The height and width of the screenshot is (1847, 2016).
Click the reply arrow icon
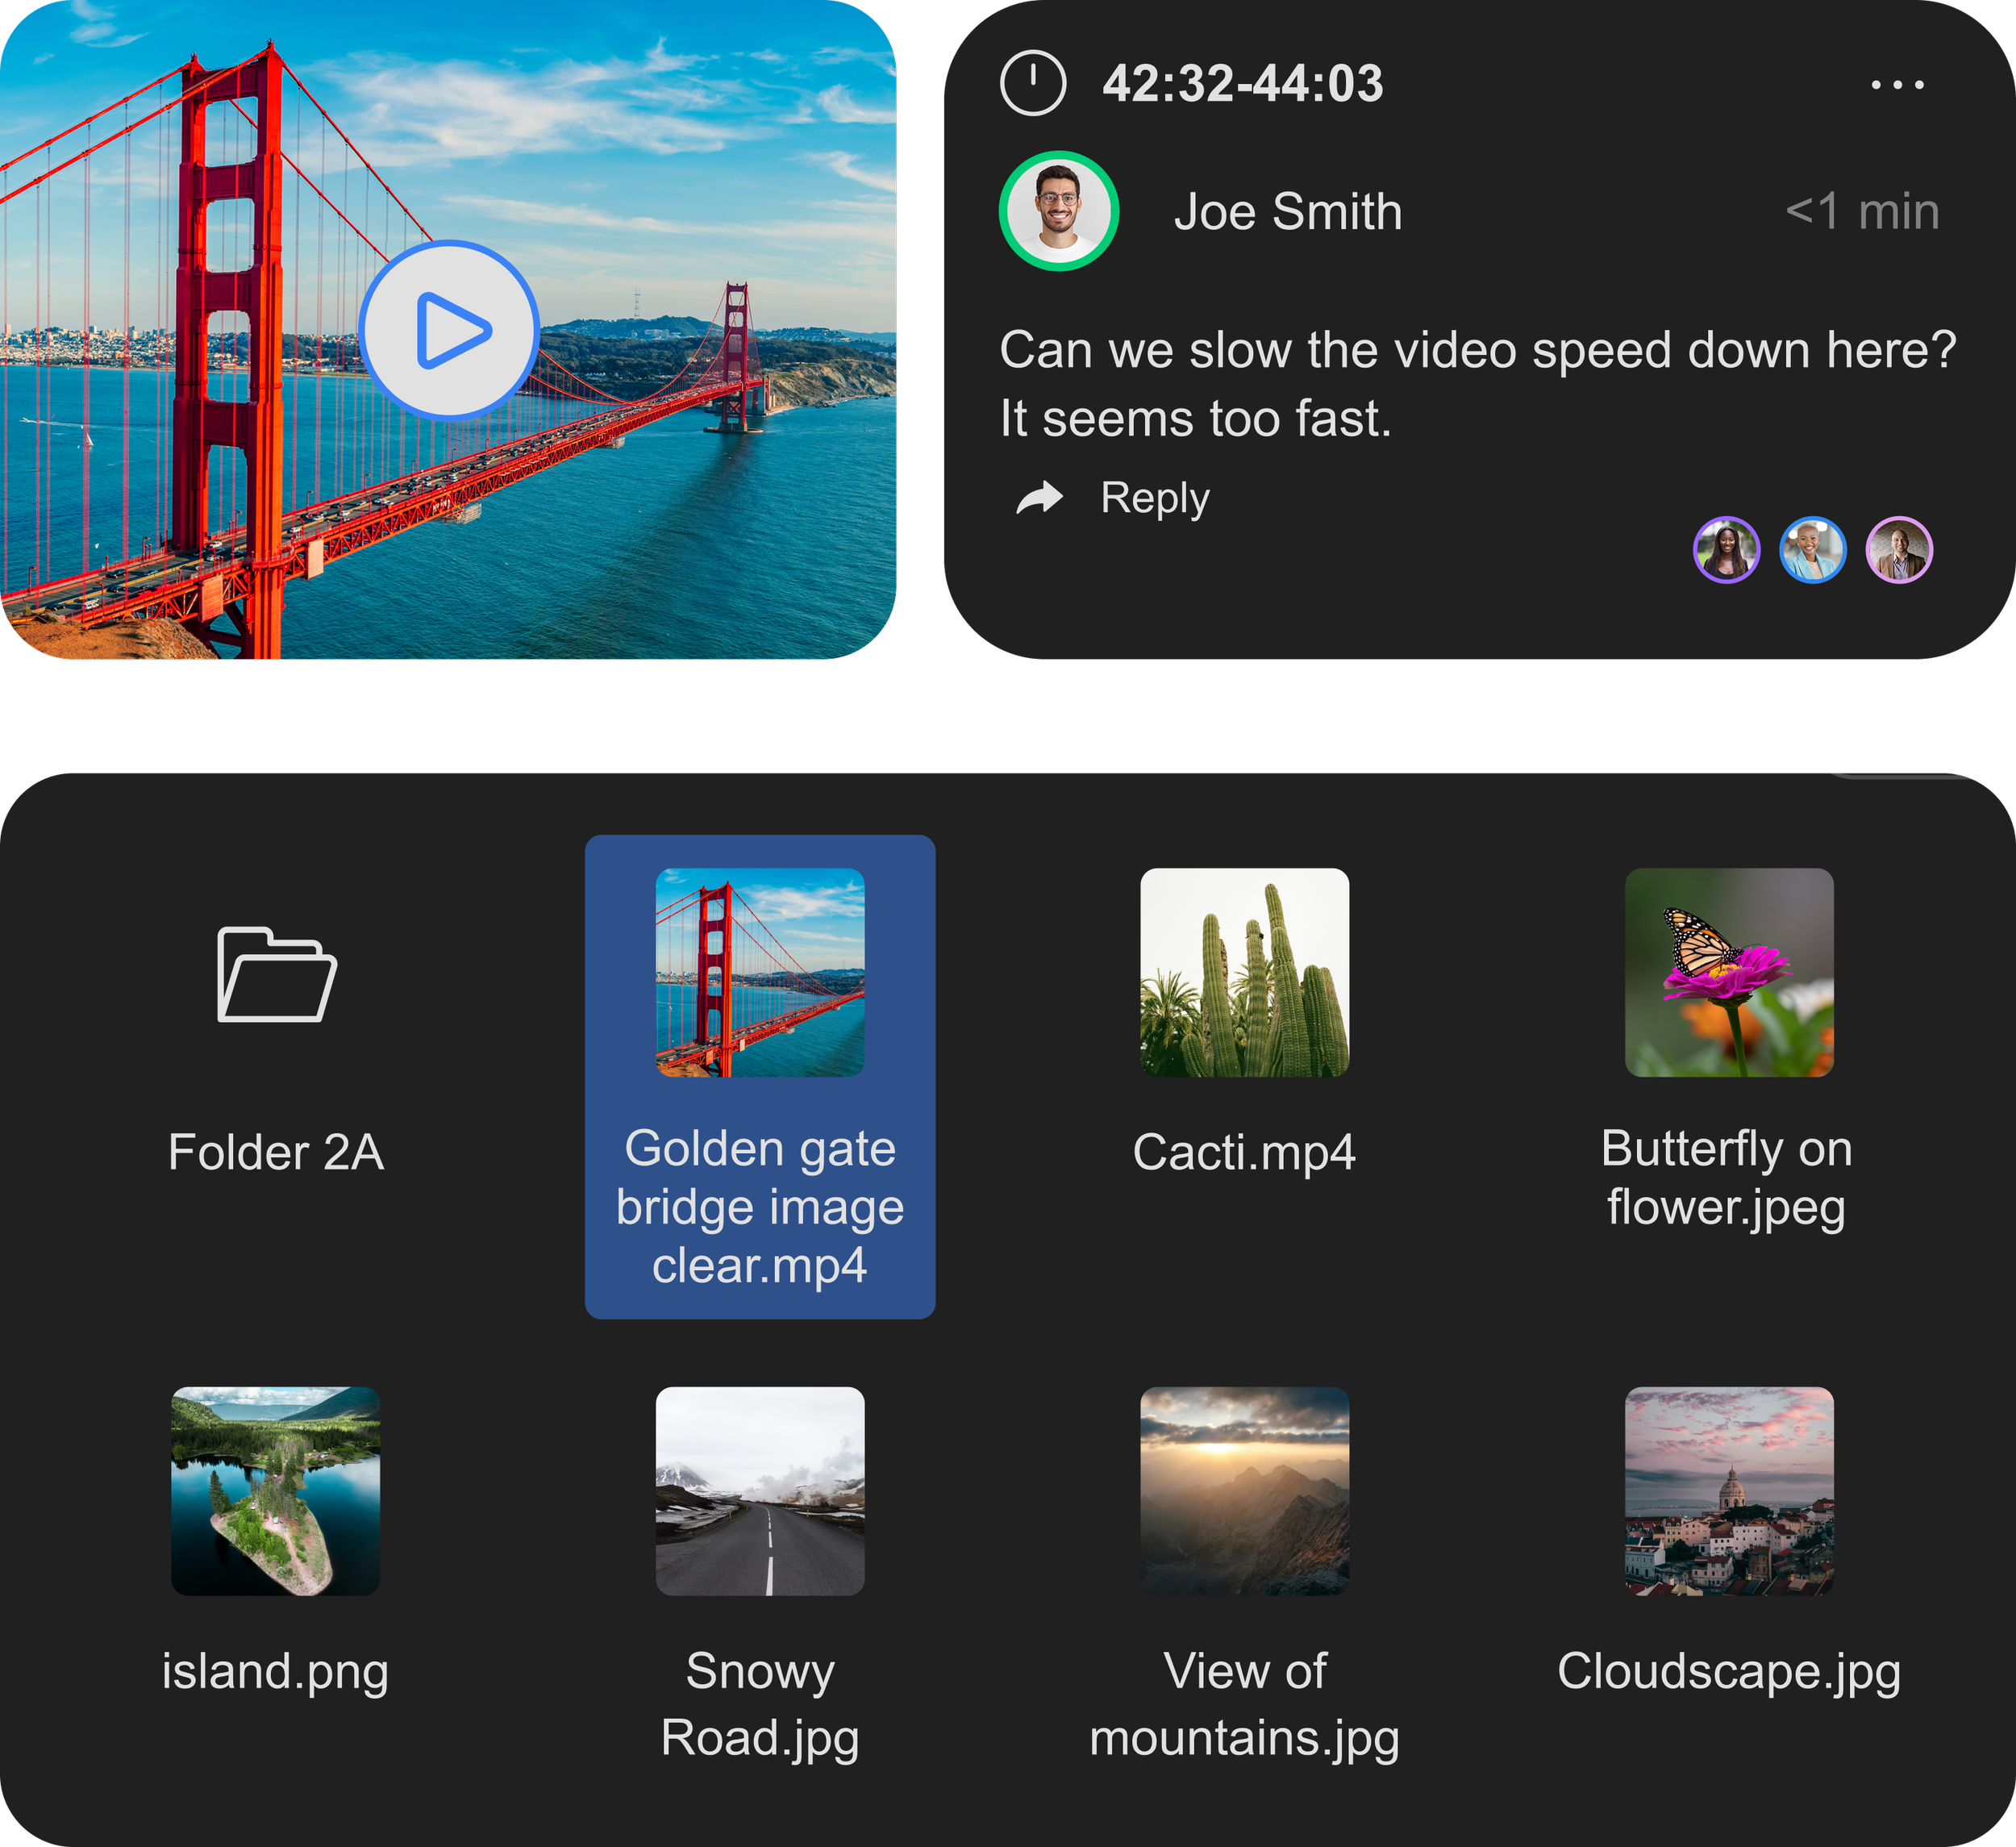[1039, 497]
